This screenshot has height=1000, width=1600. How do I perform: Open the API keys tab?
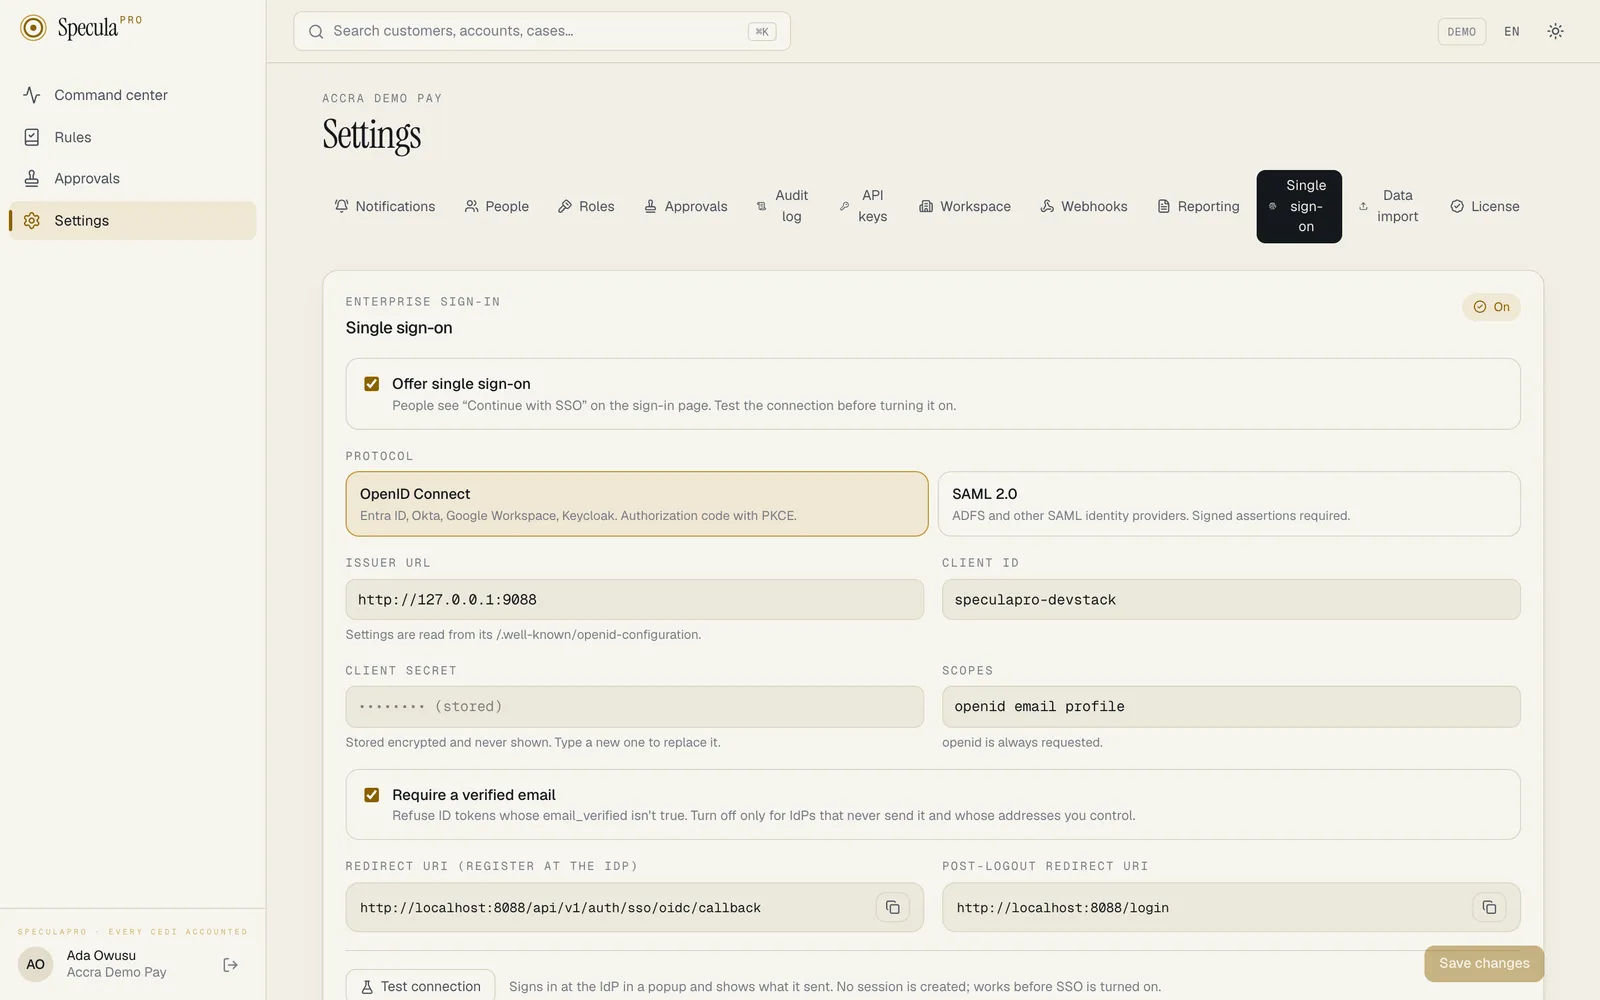(x=864, y=206)
